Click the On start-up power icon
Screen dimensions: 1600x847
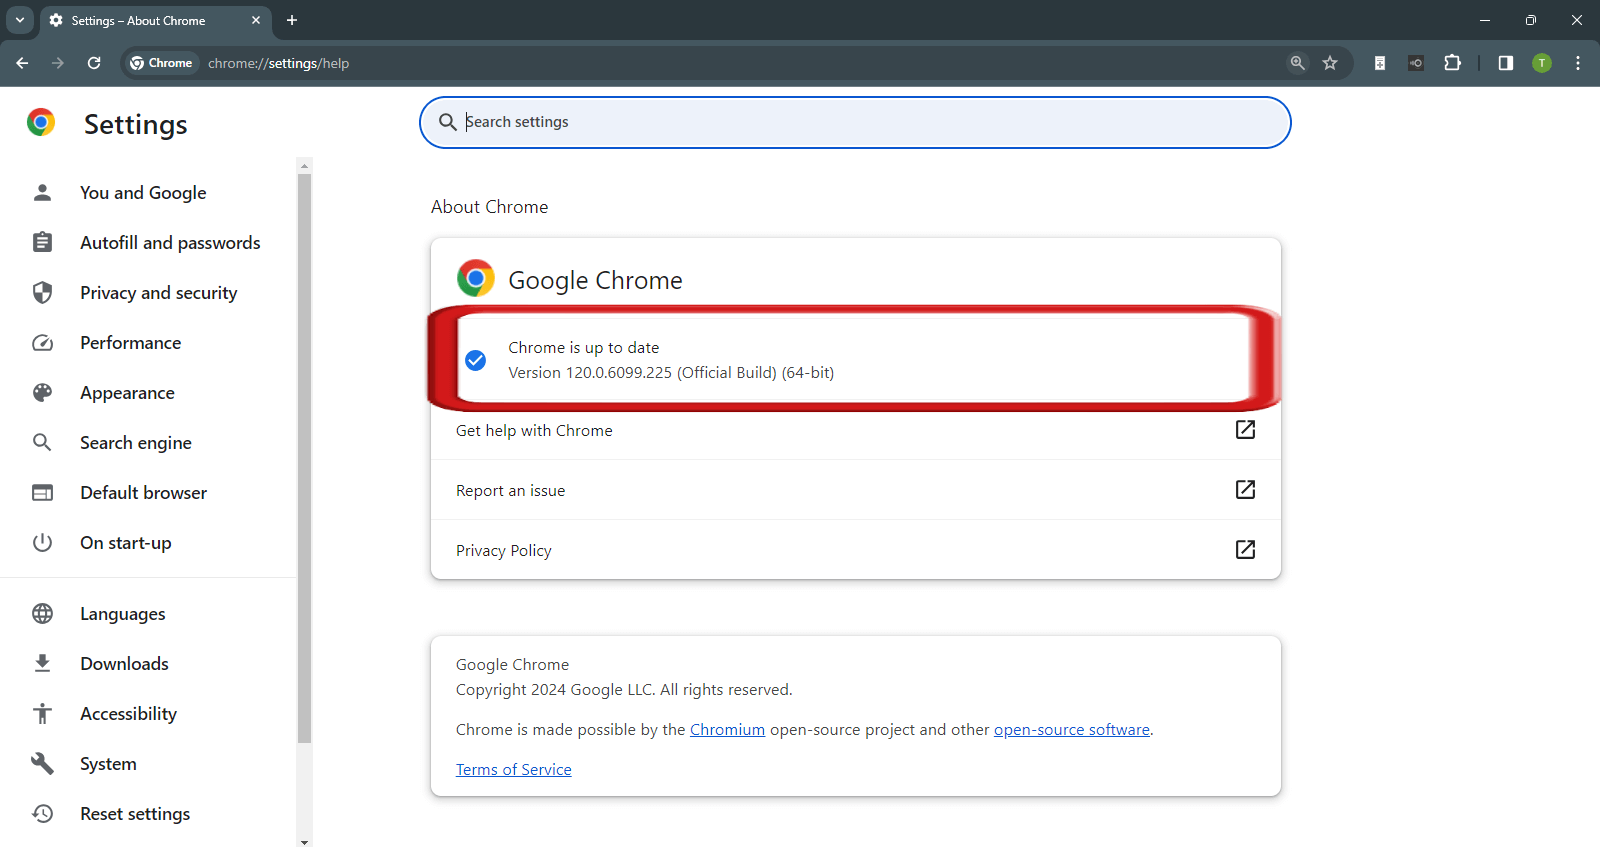pos(42,543)
